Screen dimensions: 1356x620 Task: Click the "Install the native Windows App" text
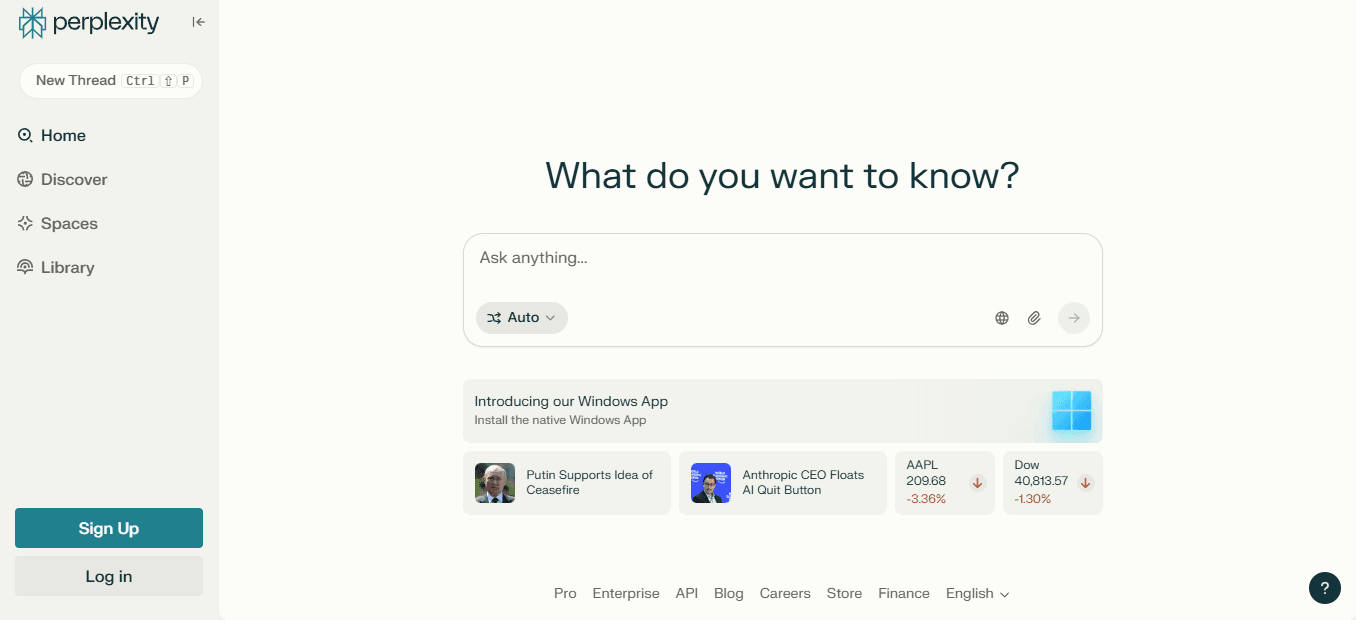560,421
